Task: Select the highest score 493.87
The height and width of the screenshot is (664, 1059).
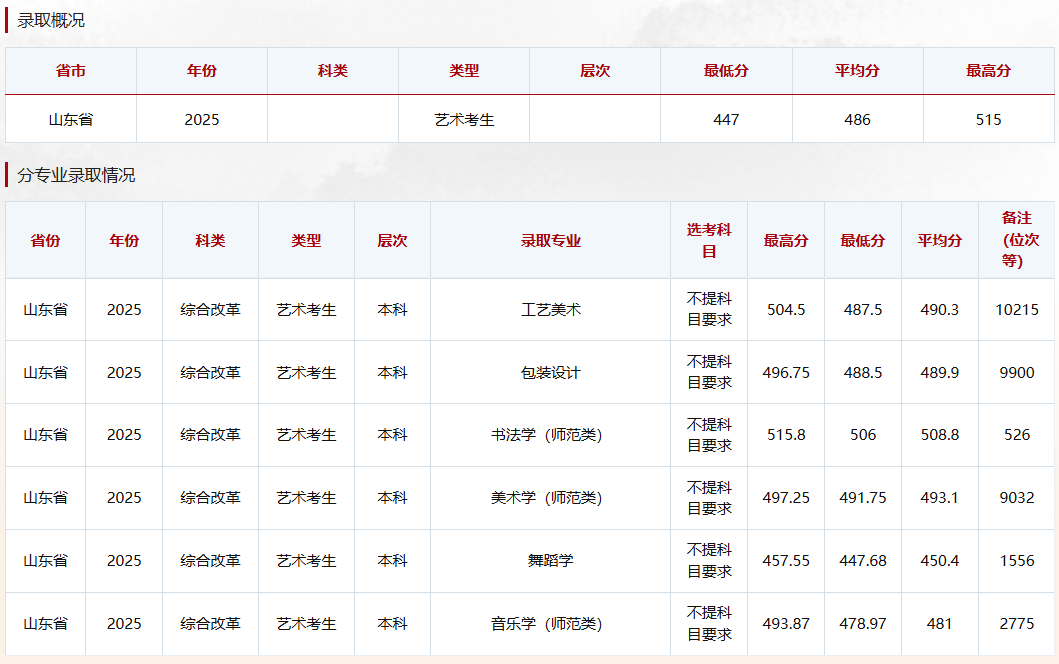Action: pyautogui.click(x=786, y=623)
